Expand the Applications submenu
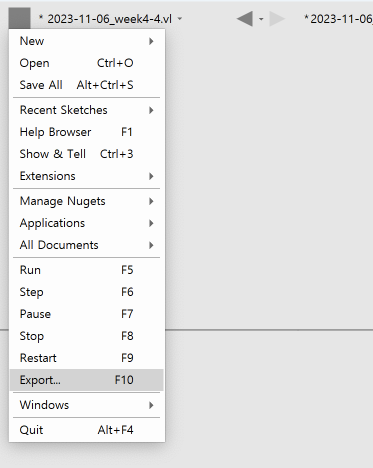This screenshot has width=373, height=468. [x=87, y=223]
